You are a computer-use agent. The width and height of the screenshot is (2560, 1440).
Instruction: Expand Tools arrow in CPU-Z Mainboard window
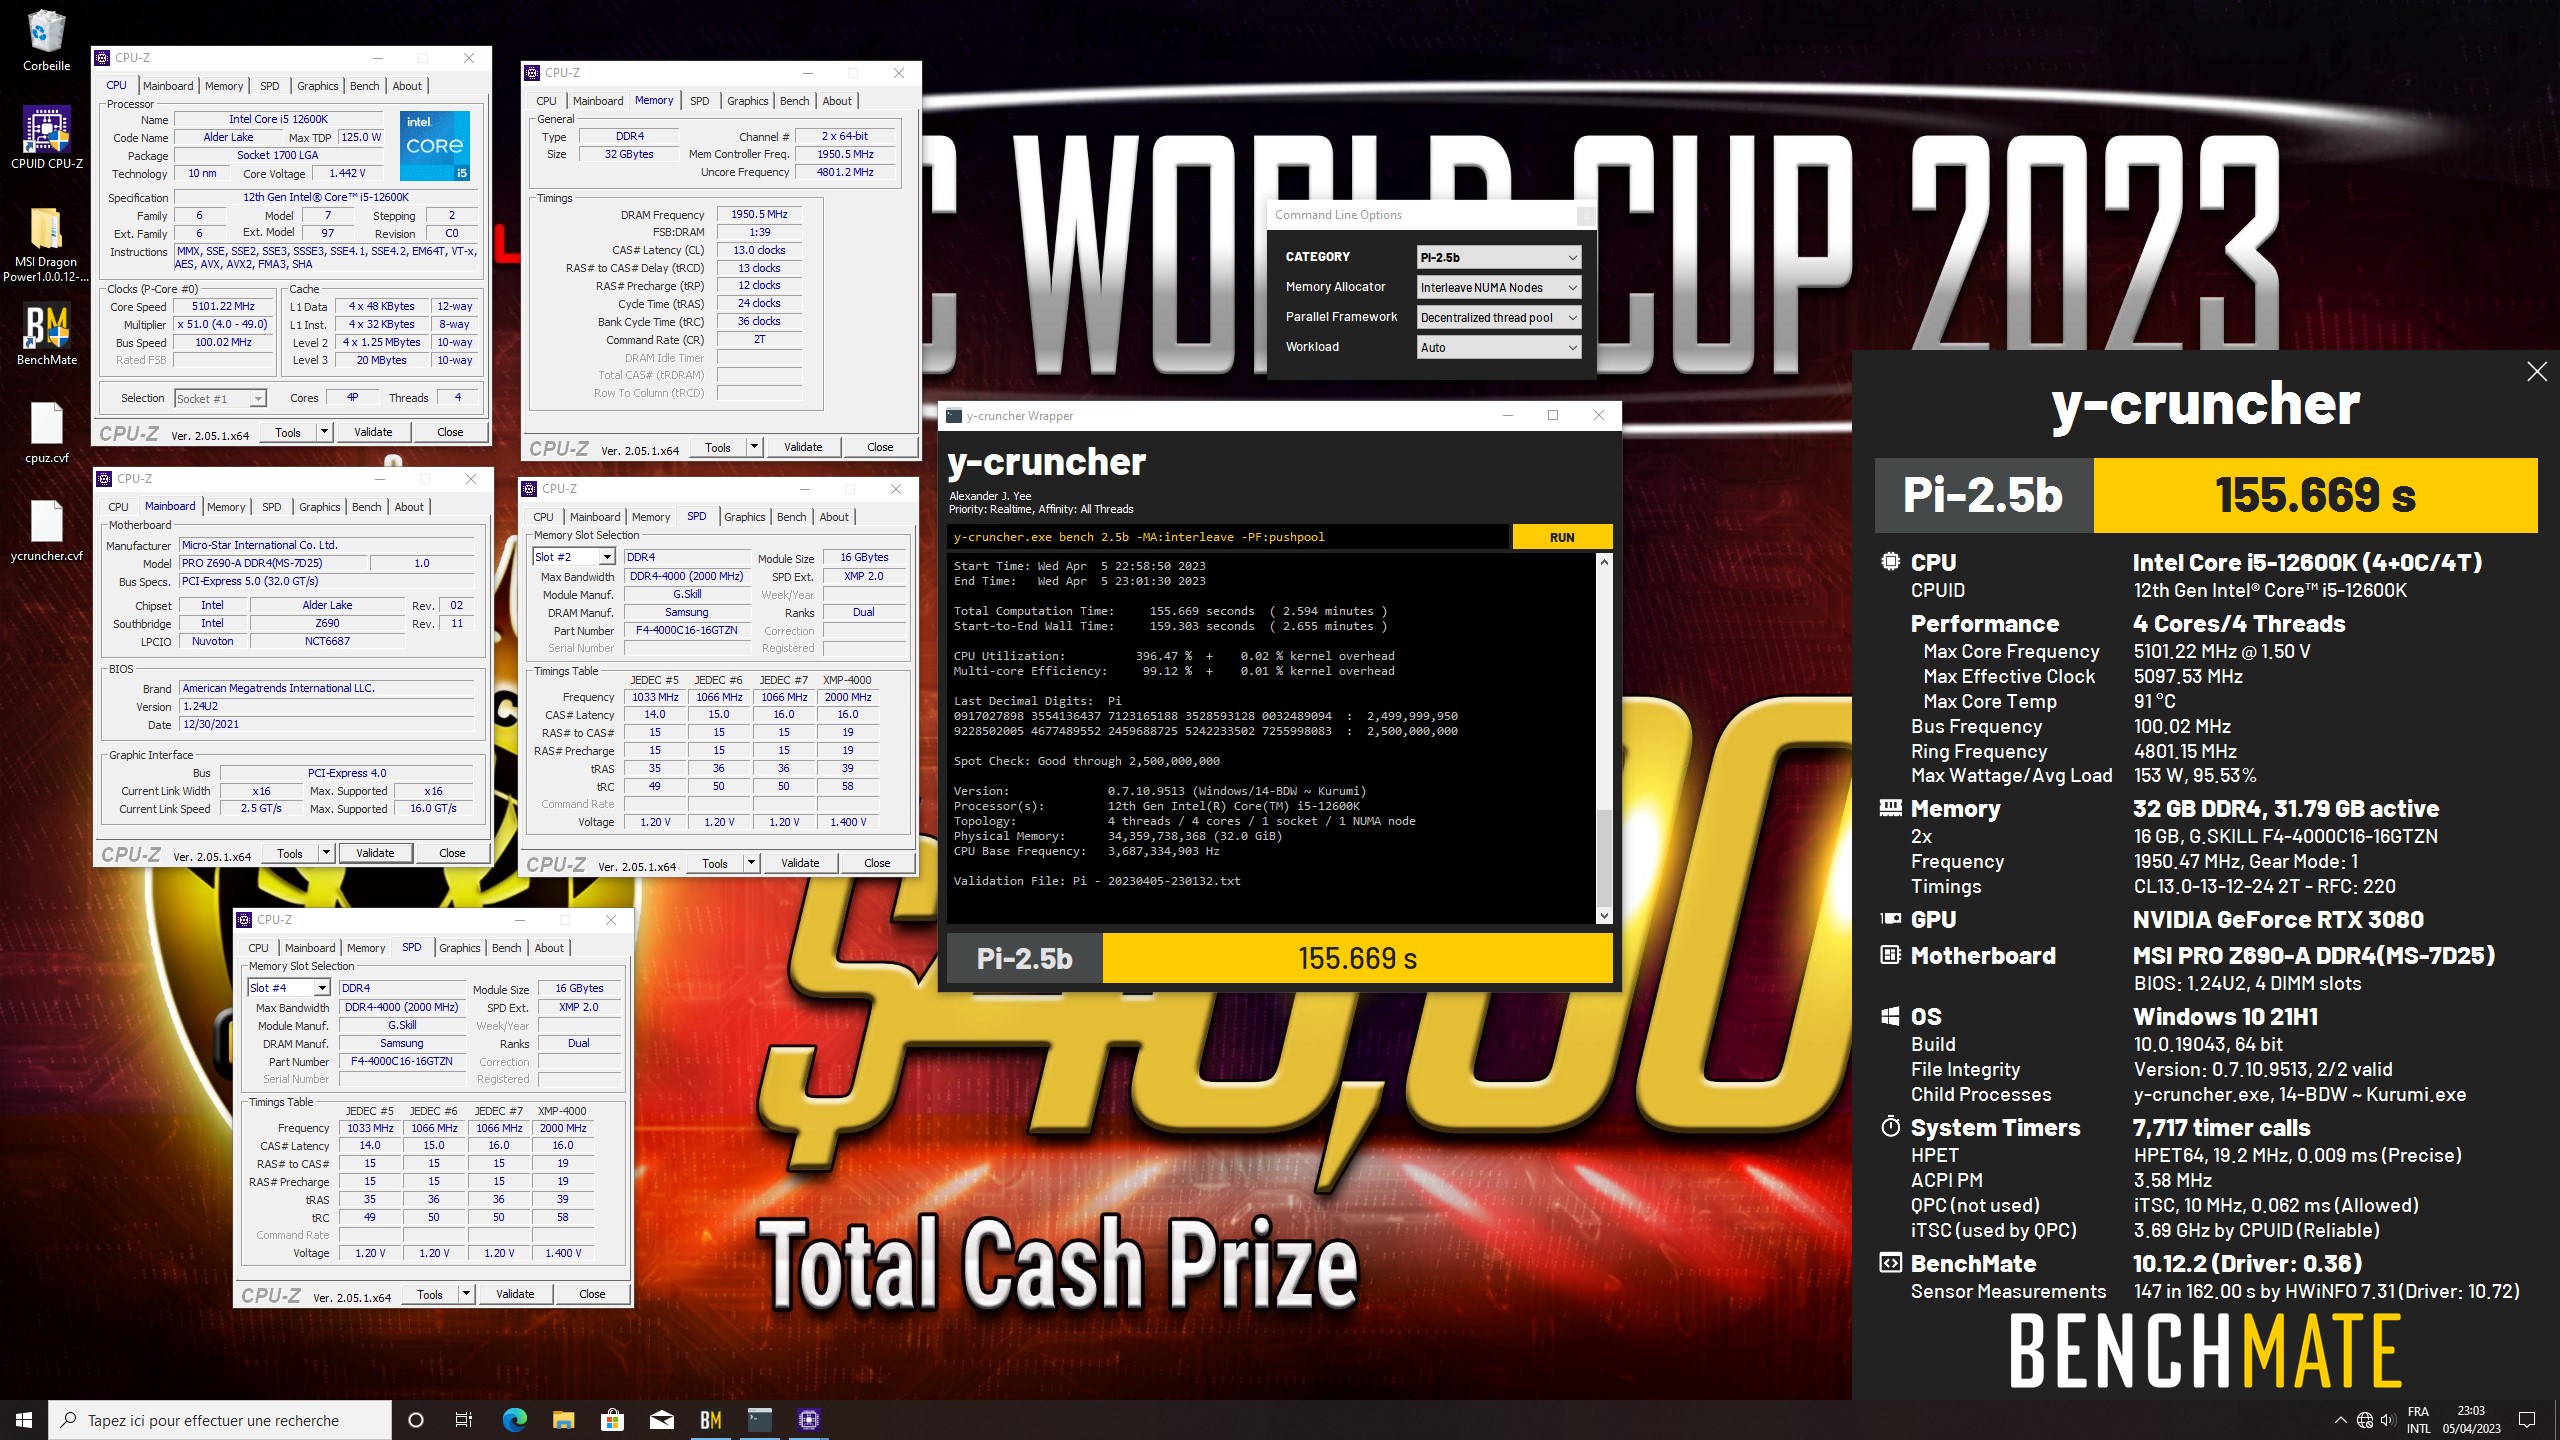coord(326,853)
